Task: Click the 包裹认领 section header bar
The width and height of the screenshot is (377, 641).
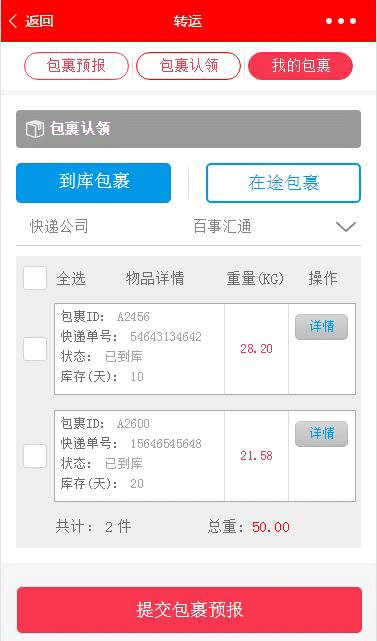Action: click(188, 129)
